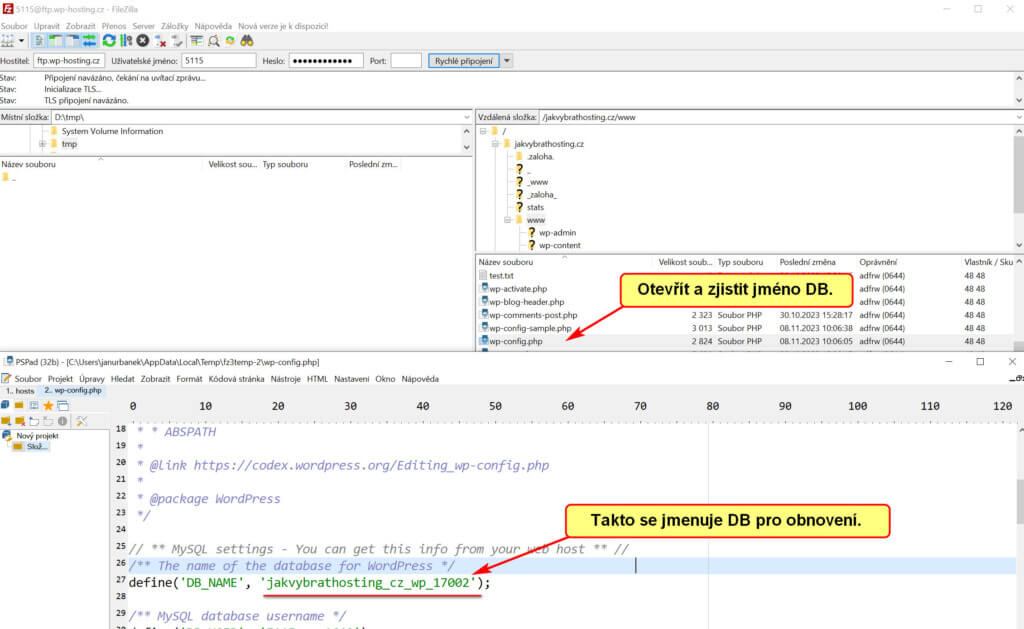Open the Server menu in FileZilla
Image resolution: width=1024 pixels, height=629 pixels.
pos(143,25)
